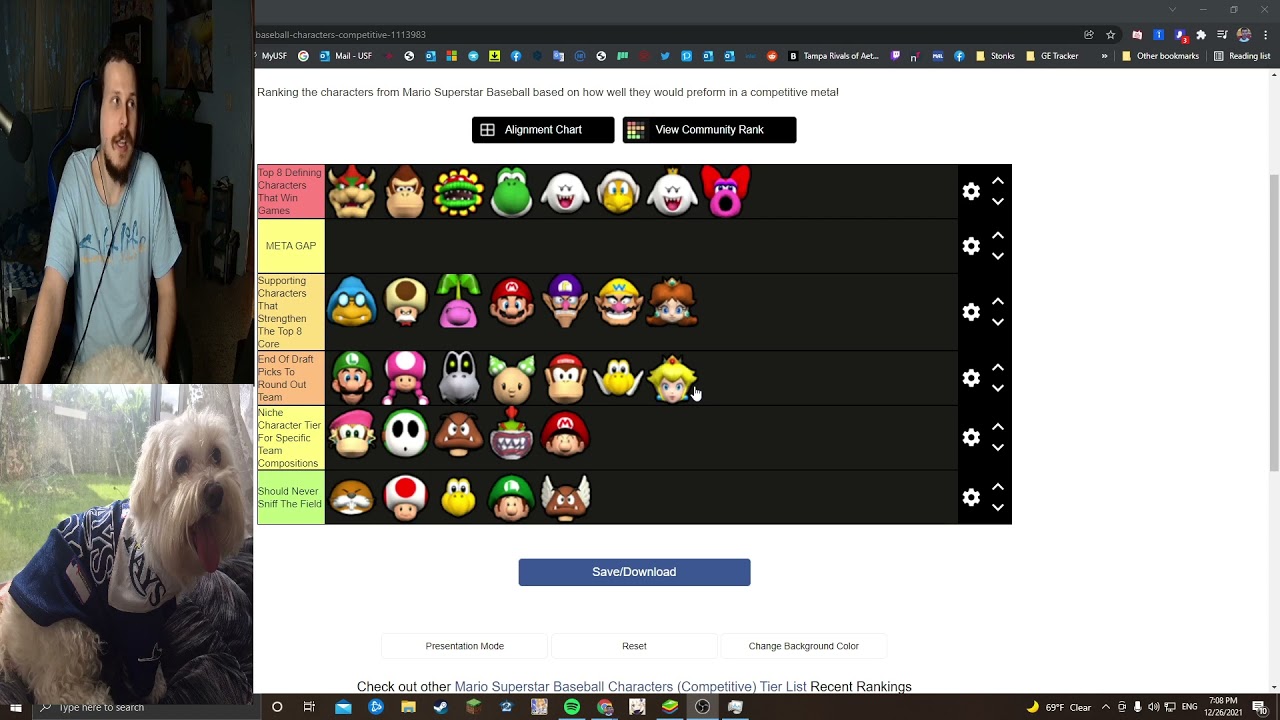Viewport: 1280px width, 720px height.
Task: Open Tampa Rivals of Aether bookmark
Action: (834, 56)
